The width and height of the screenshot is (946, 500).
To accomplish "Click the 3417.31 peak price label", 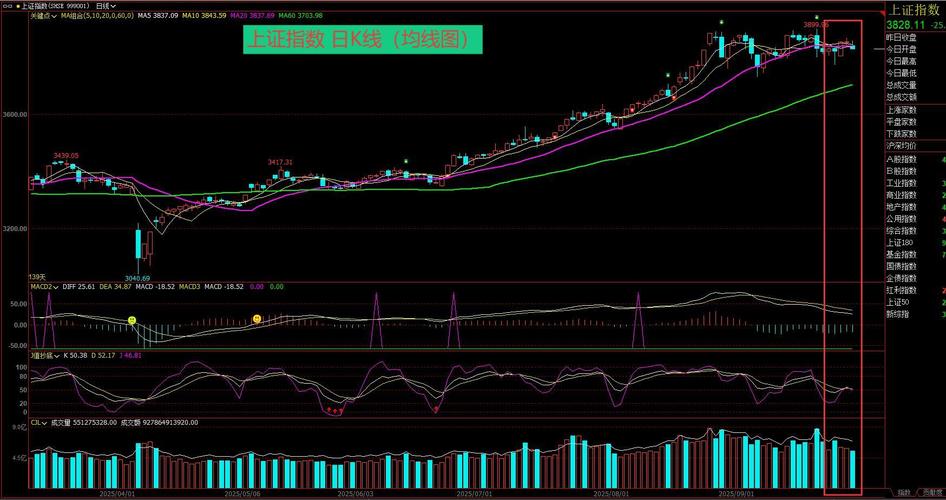I will (x=280, y=162).
